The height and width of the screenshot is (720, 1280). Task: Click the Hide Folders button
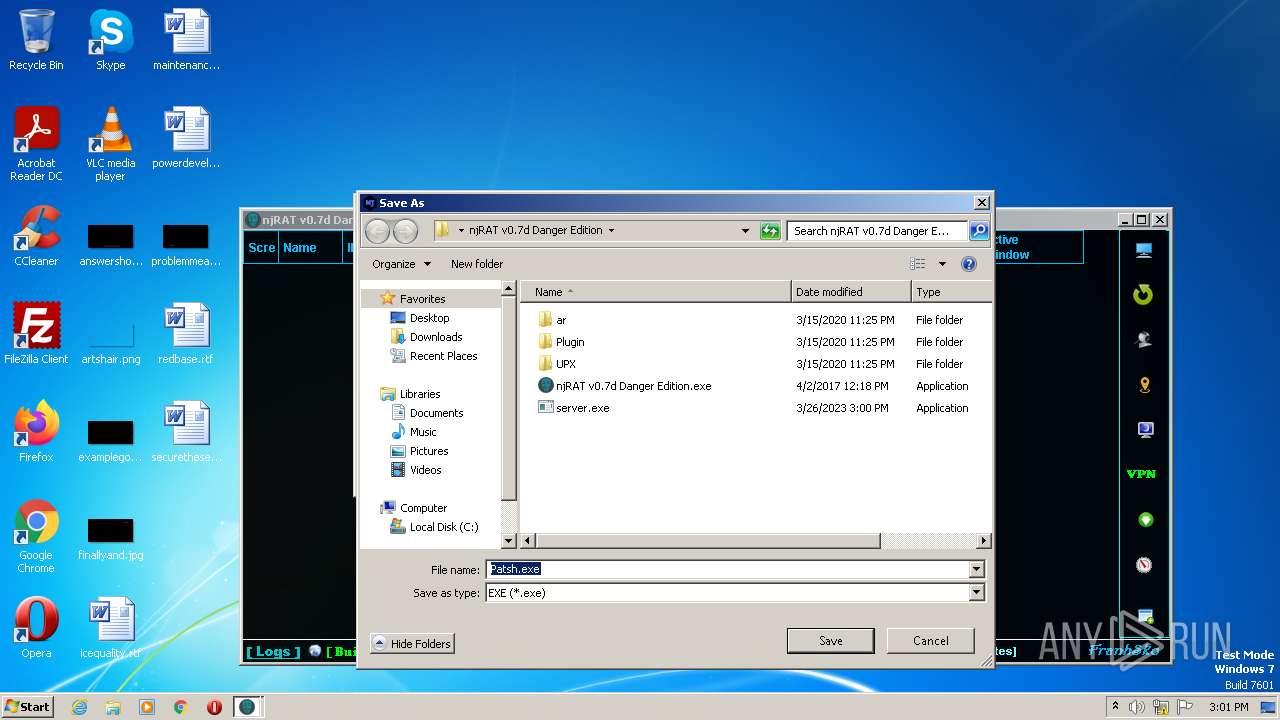coord(412,644)
